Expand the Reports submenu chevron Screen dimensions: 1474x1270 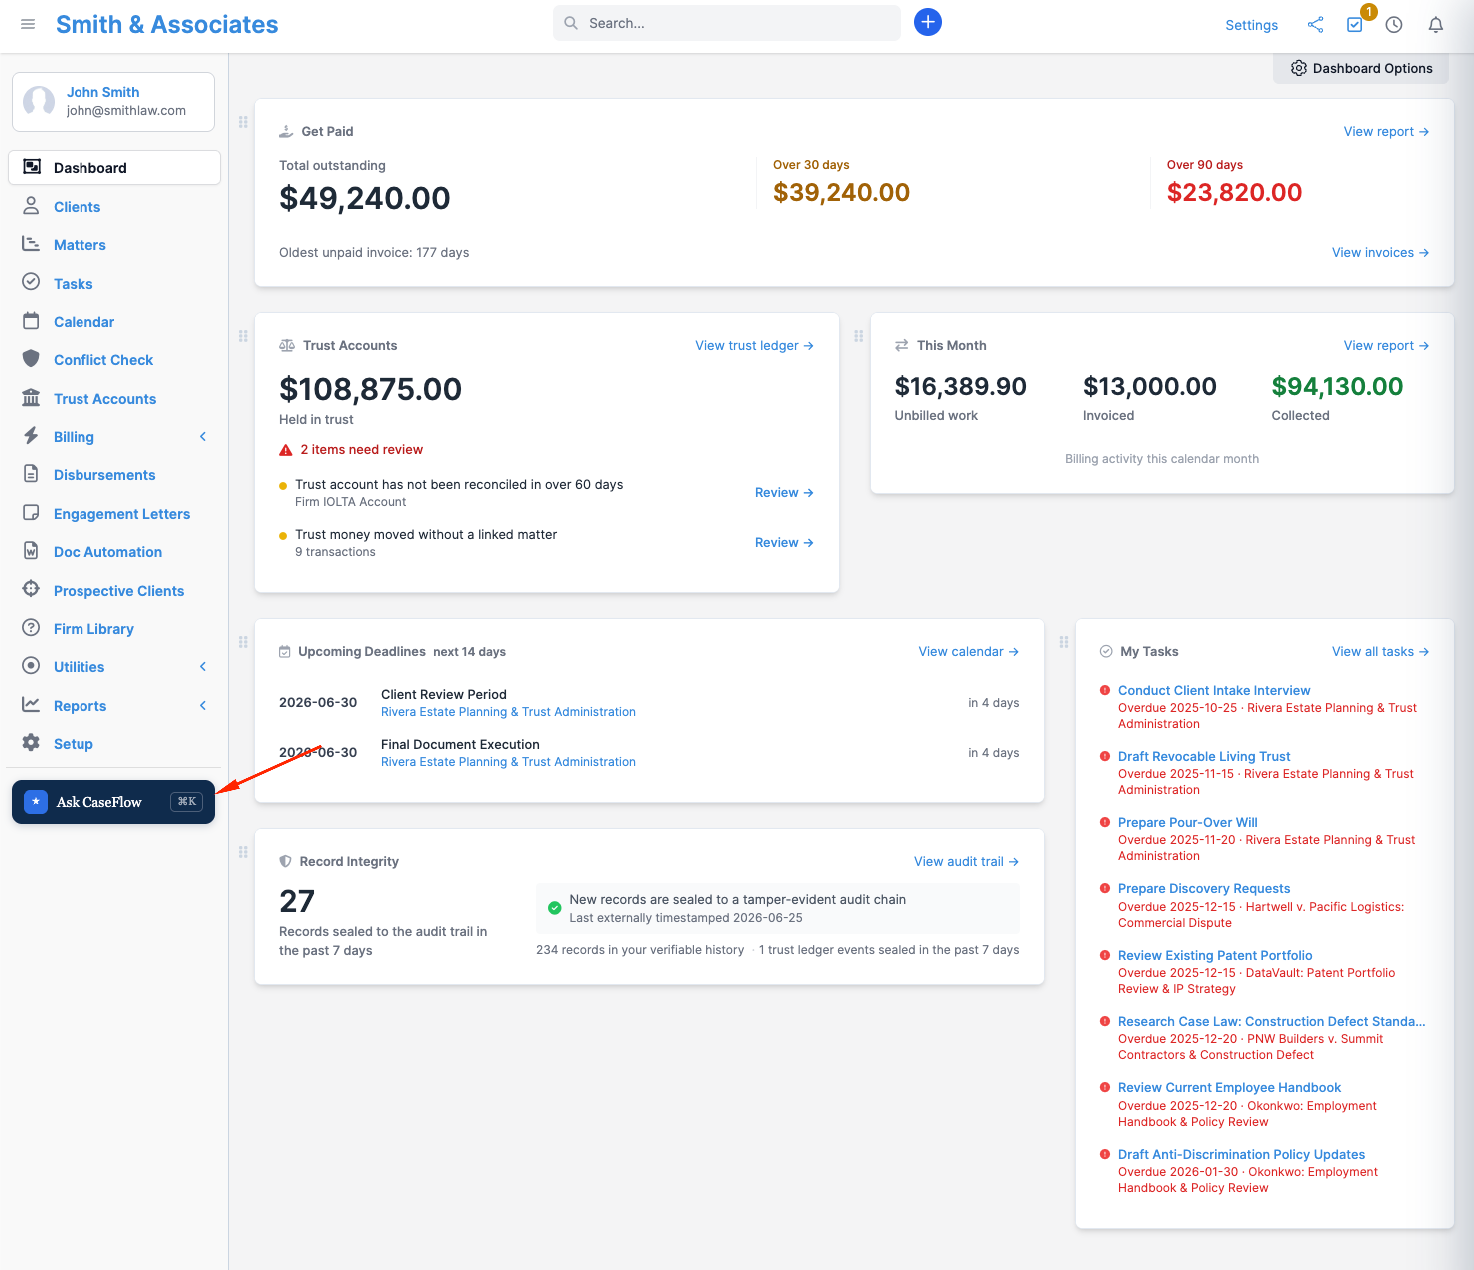203,706
